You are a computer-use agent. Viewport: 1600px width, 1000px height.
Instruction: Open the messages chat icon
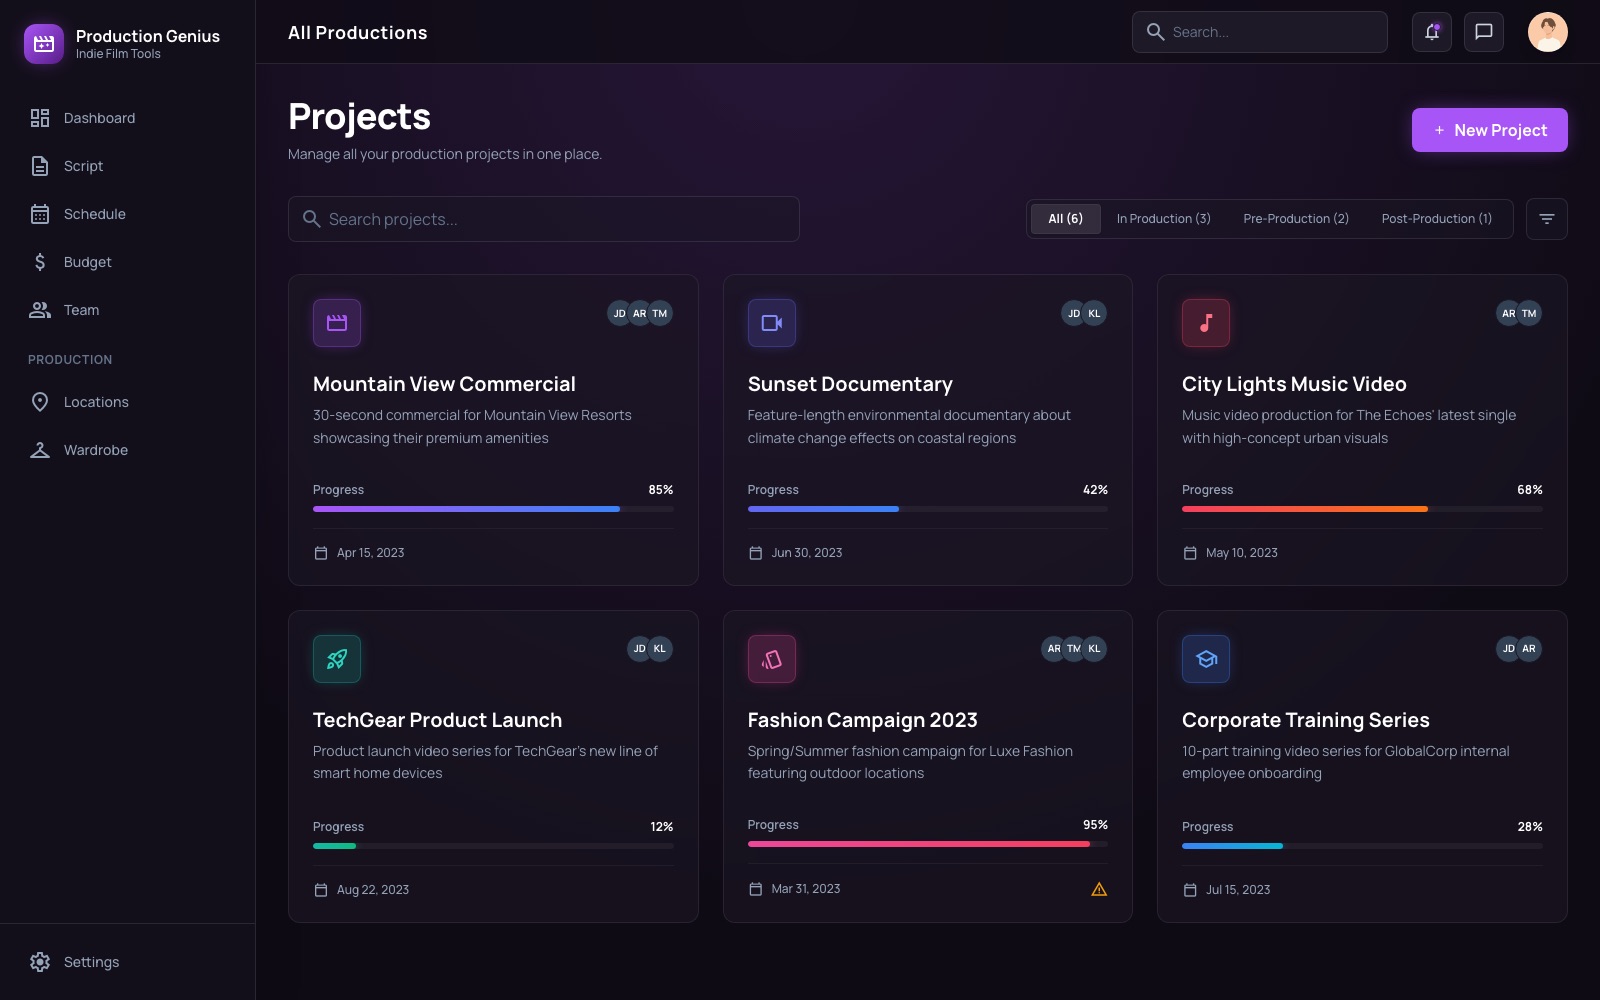pos(1484,32)
